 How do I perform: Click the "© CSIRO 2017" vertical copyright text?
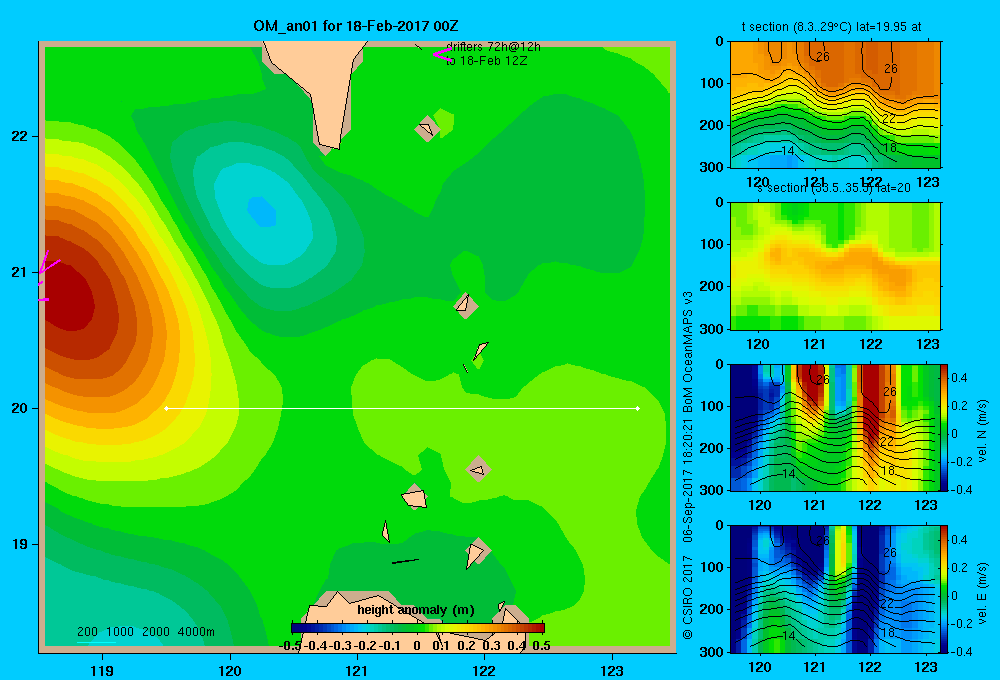click(688, 597)
